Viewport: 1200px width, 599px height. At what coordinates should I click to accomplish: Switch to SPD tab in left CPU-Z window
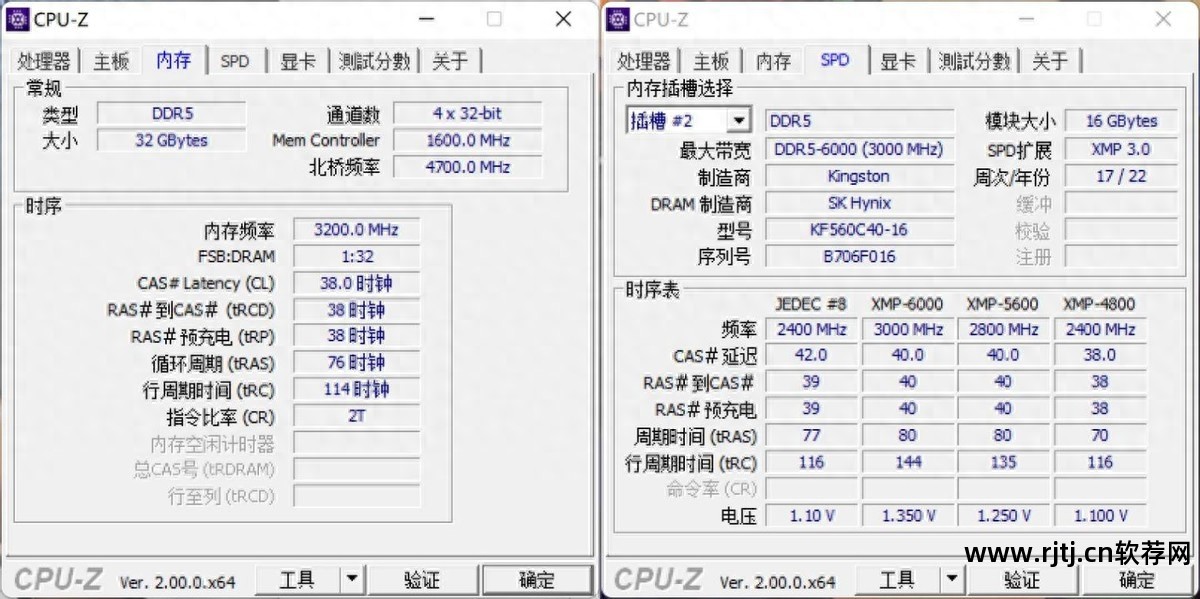(235, 61)
